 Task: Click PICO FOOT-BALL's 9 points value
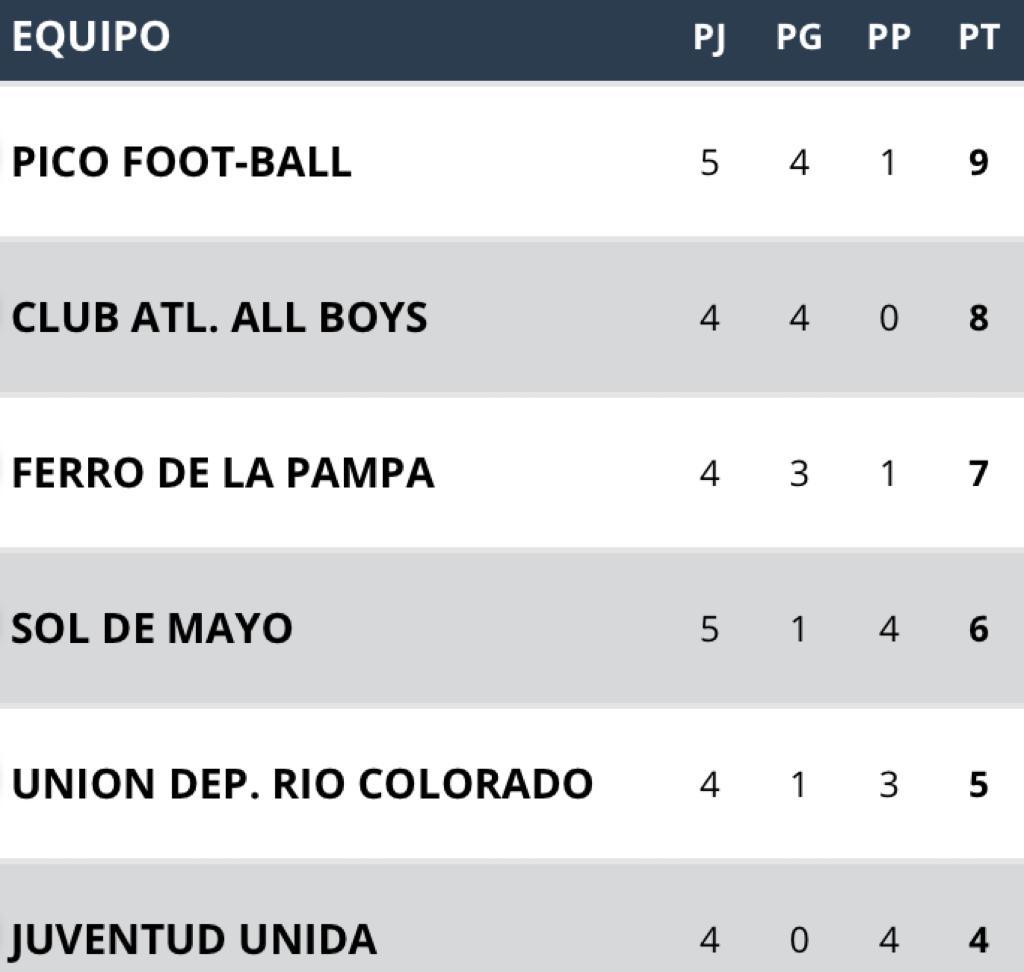(978, 162)
